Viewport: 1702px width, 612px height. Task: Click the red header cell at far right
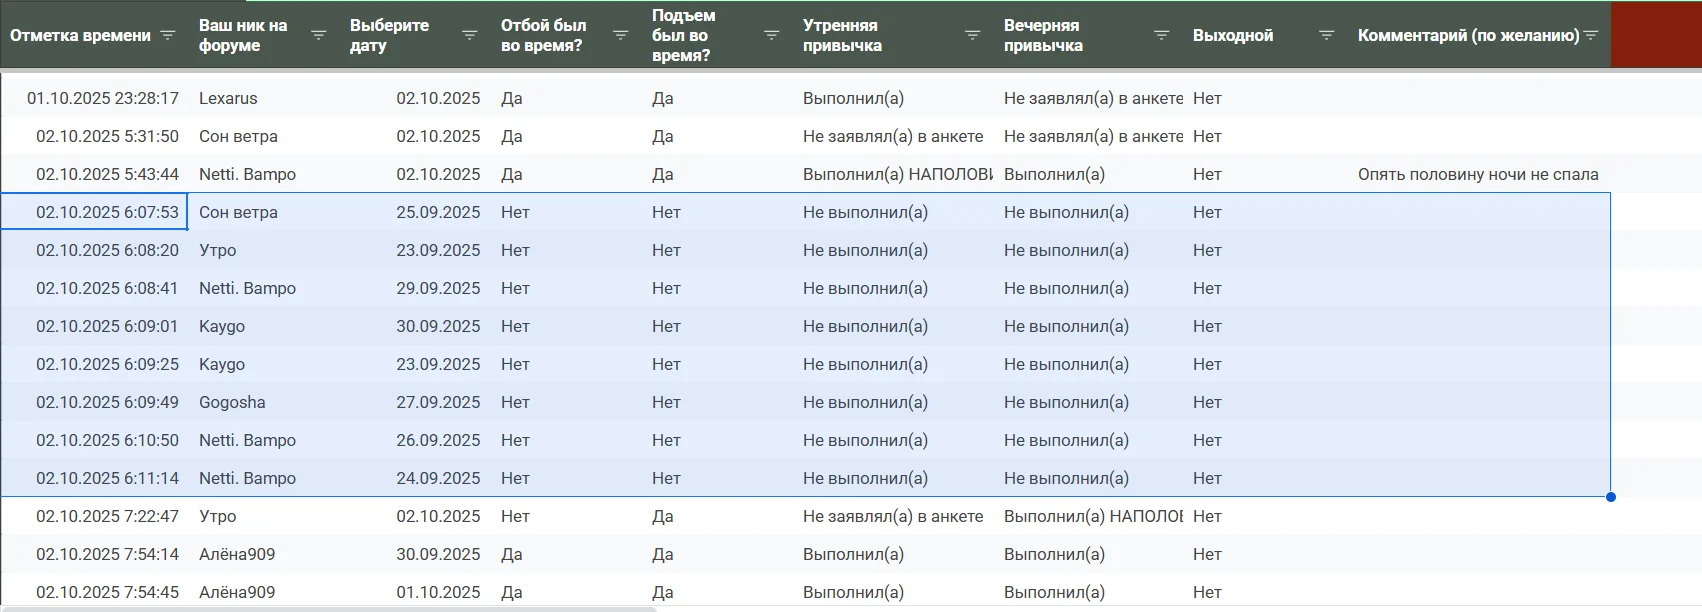click(1656, 35)
